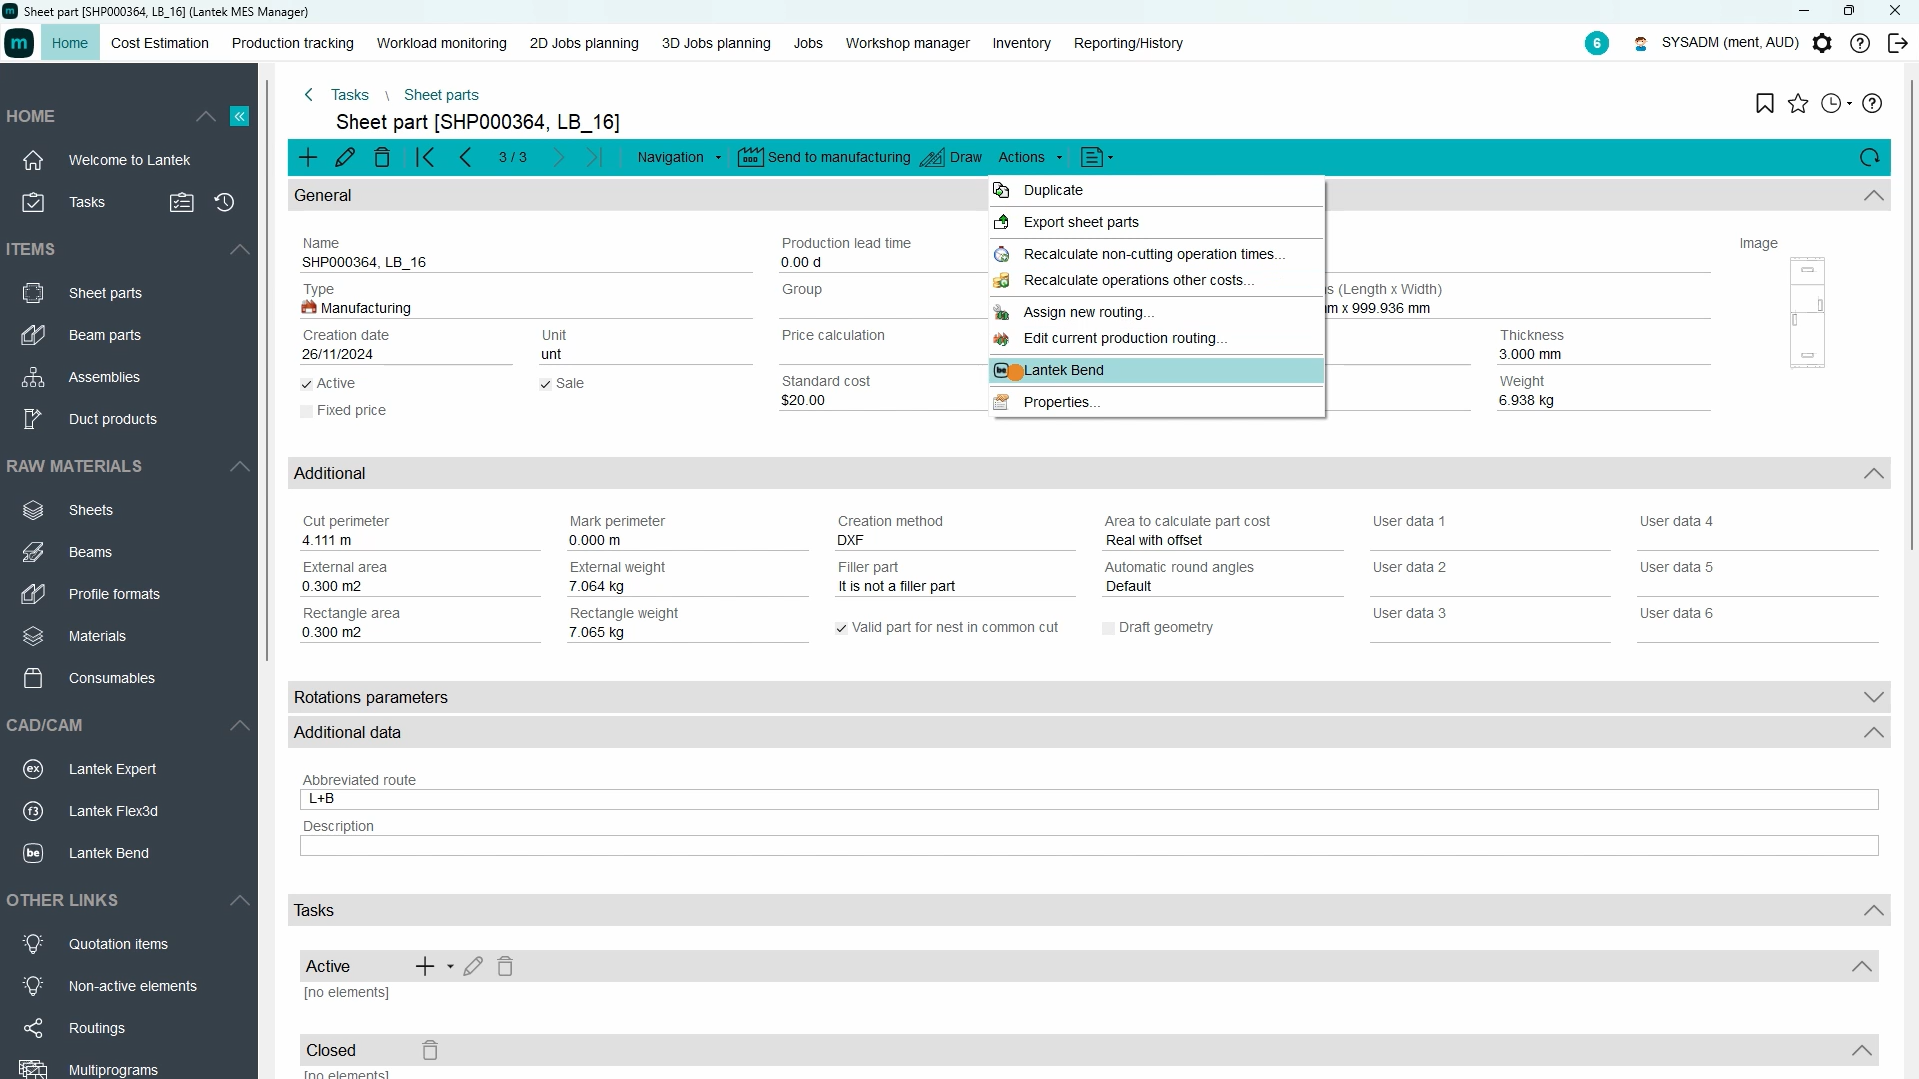This screenshot has height=1079, width=1919.
Task: Collapse the RAW MATERIALS sidebar group
Action: [x=240, y=466]
